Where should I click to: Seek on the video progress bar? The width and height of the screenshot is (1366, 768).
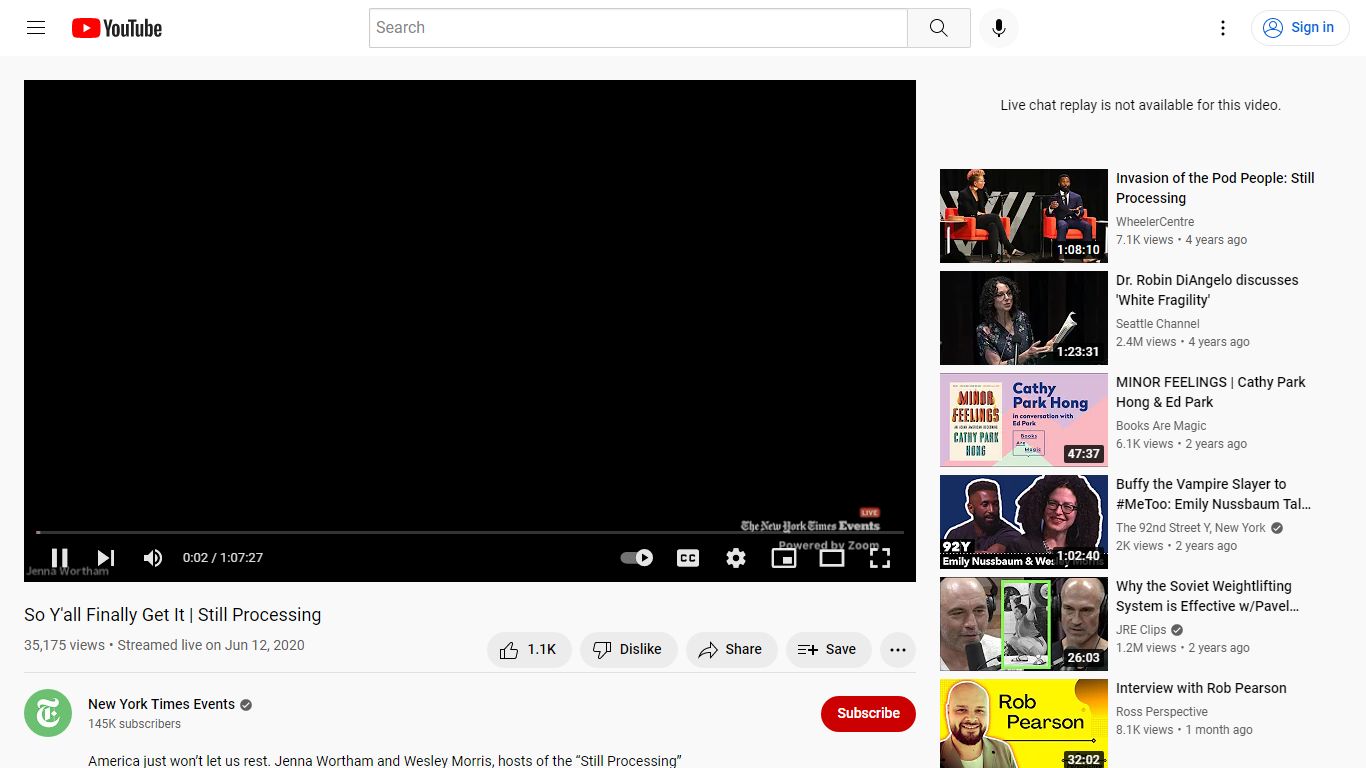[x=470, y=532]
